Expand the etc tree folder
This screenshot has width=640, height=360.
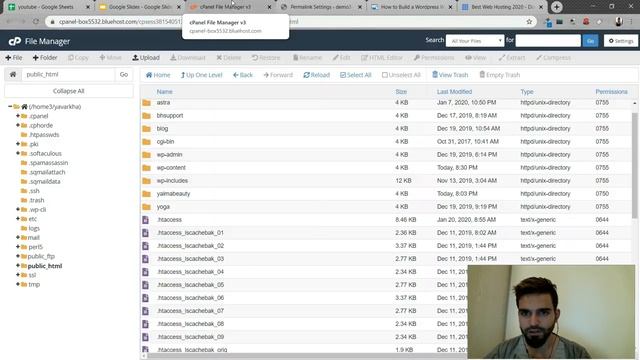point(18,219)
